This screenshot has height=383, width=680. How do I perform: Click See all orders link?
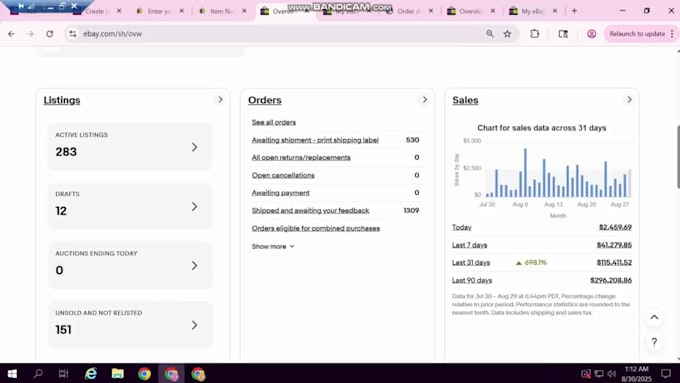click(x=274, y=122)
